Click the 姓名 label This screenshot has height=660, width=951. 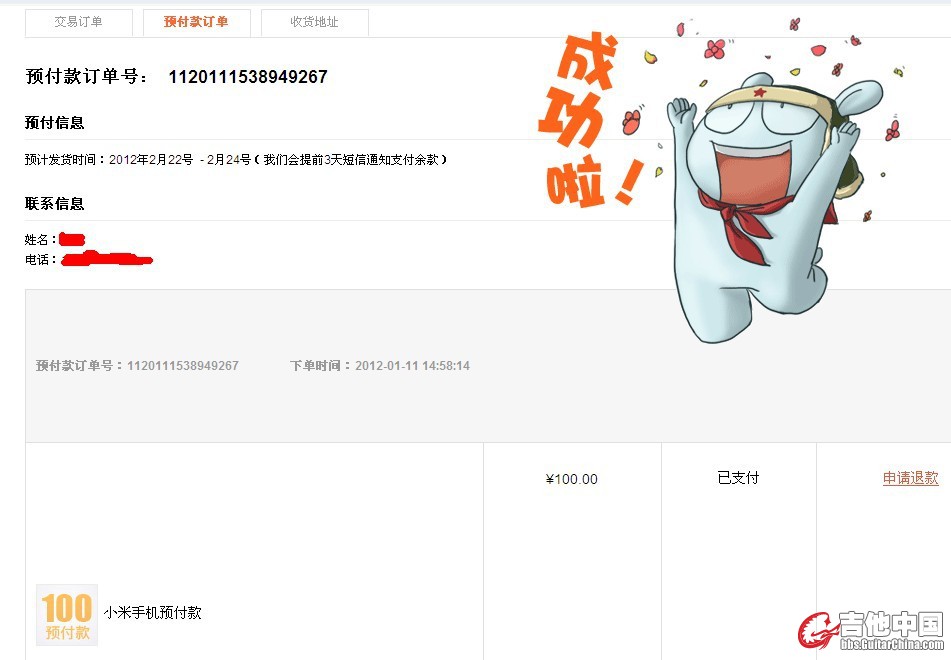pyautogui.click(x=40, y=240)
